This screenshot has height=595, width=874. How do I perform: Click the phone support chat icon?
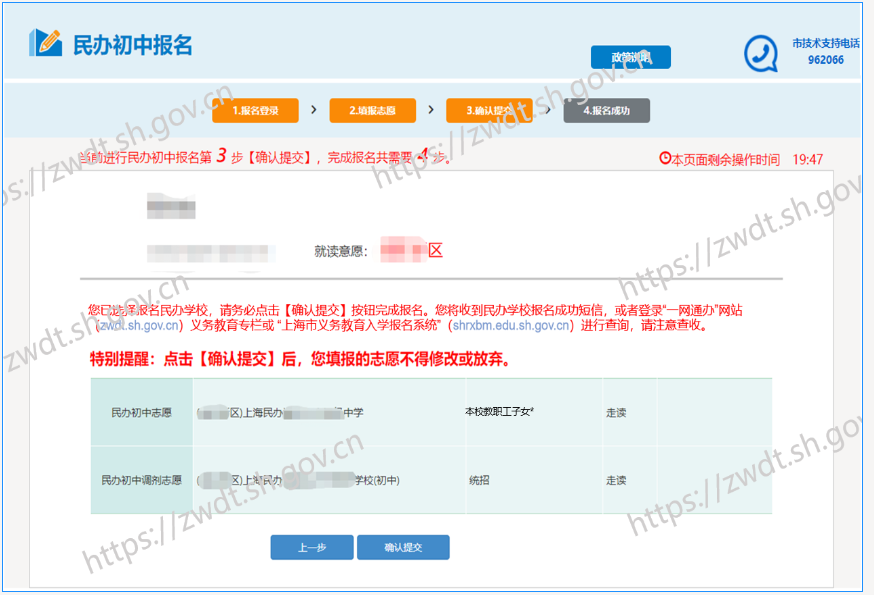pyautogui.click(x=761, y=54)
